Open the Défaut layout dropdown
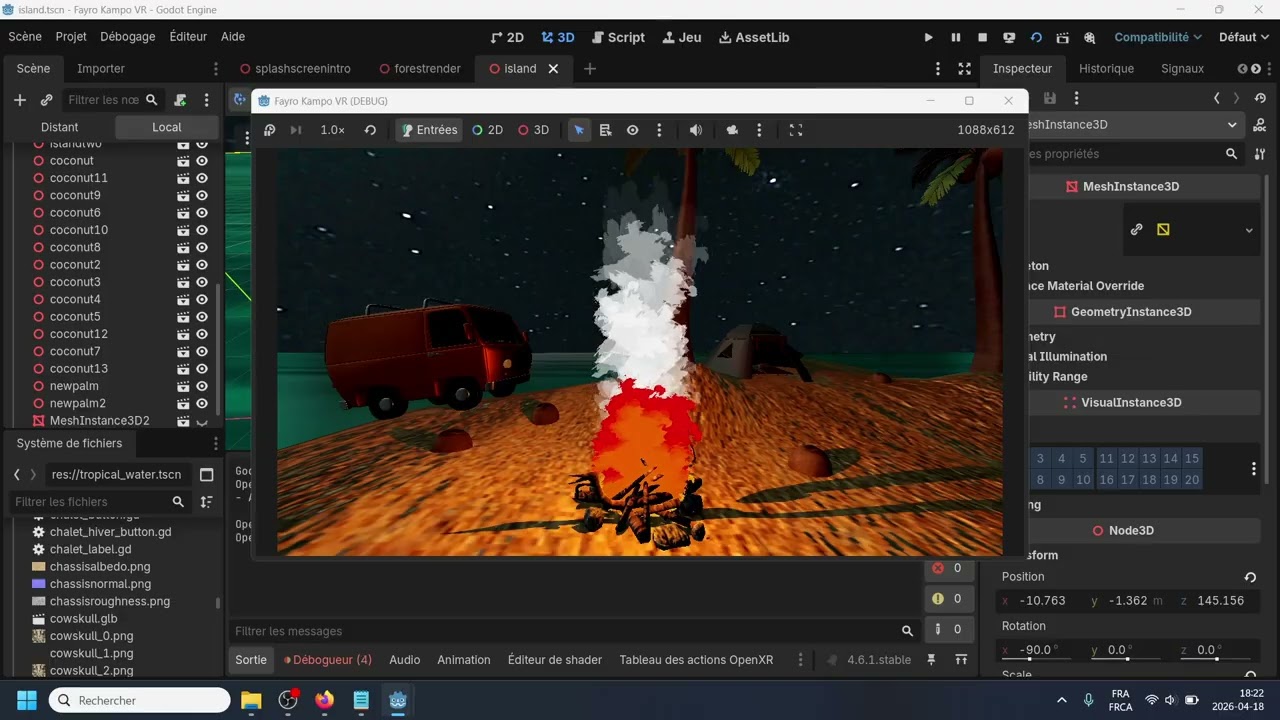This screenshot has width=1280, height=720. click(x=1244, y=37)
